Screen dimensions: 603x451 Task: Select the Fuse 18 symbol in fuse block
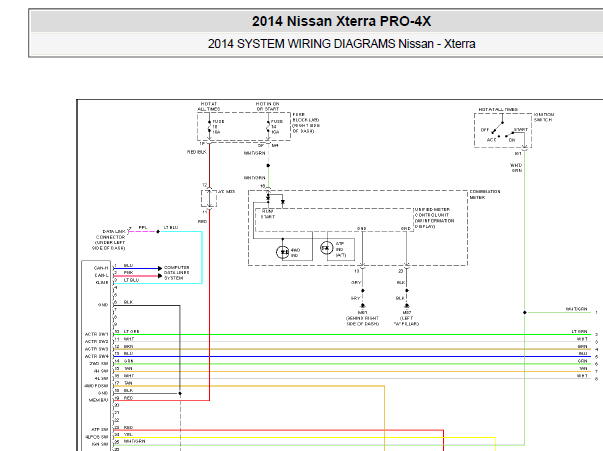(210, 126)
